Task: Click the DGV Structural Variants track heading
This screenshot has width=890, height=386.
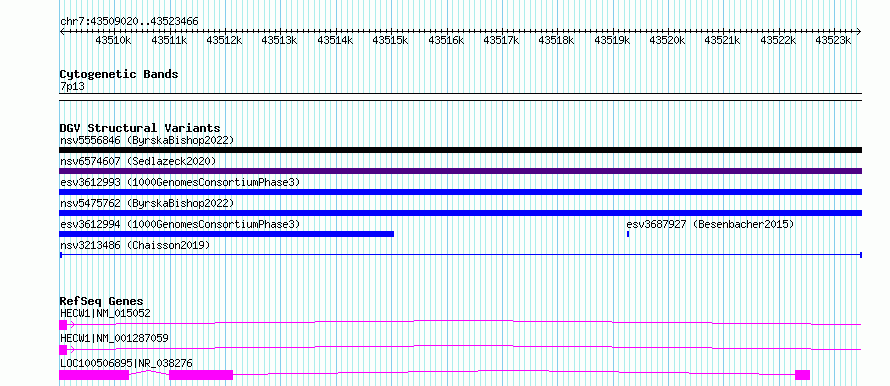Action: click(140, 128)
